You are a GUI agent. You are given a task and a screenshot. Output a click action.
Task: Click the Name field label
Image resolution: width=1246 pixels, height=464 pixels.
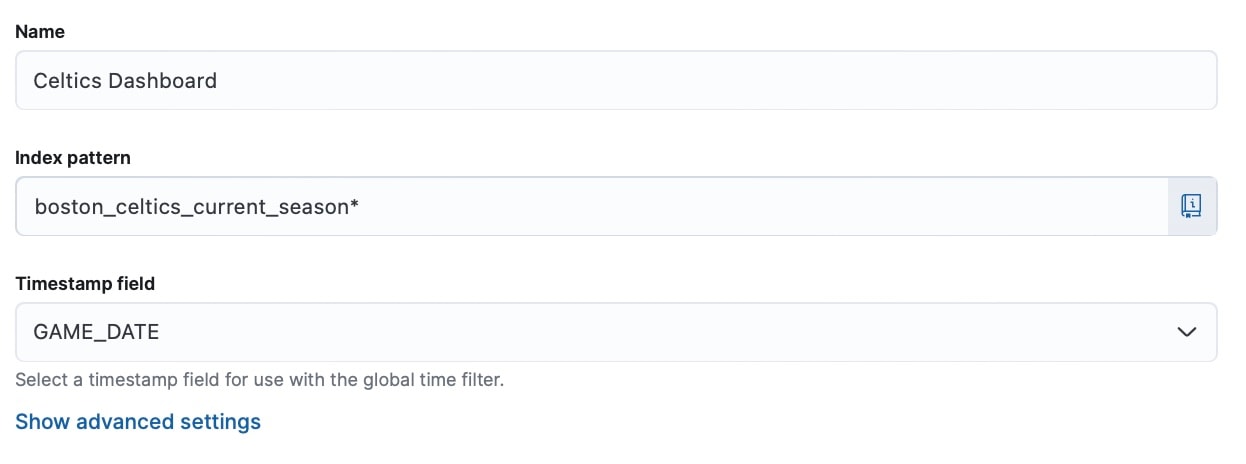pyautogui.click(x=40, y=32)
